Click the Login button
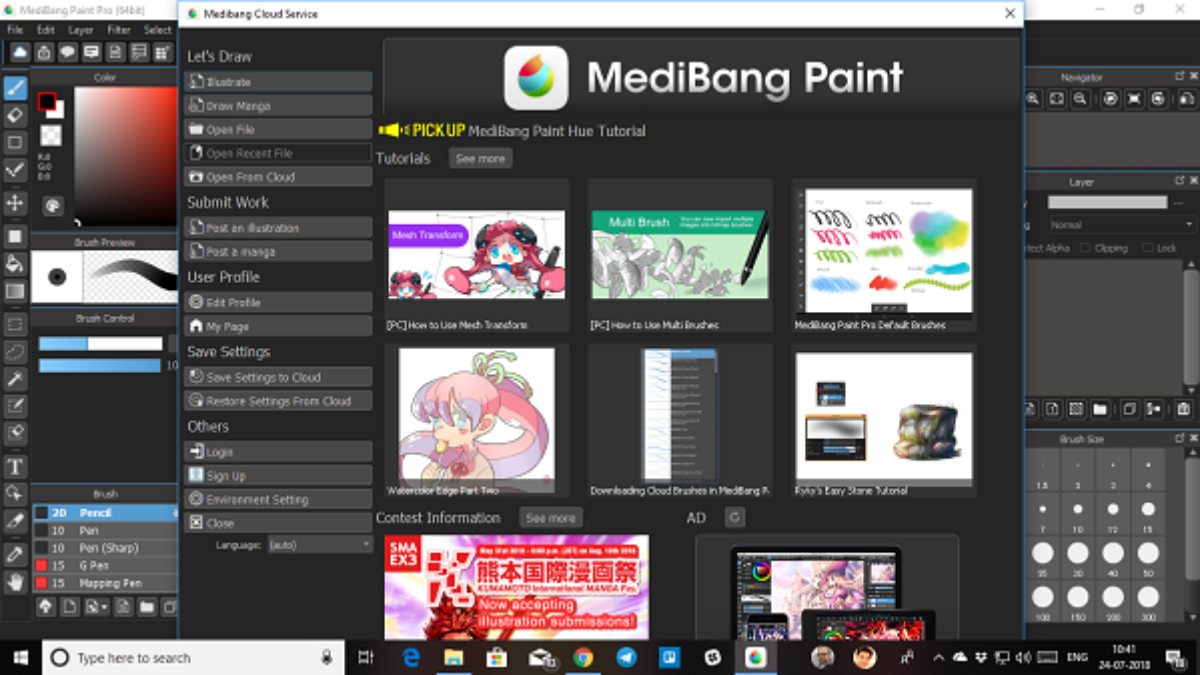The width and height of the screenshot is (1200, 675). 278,452
